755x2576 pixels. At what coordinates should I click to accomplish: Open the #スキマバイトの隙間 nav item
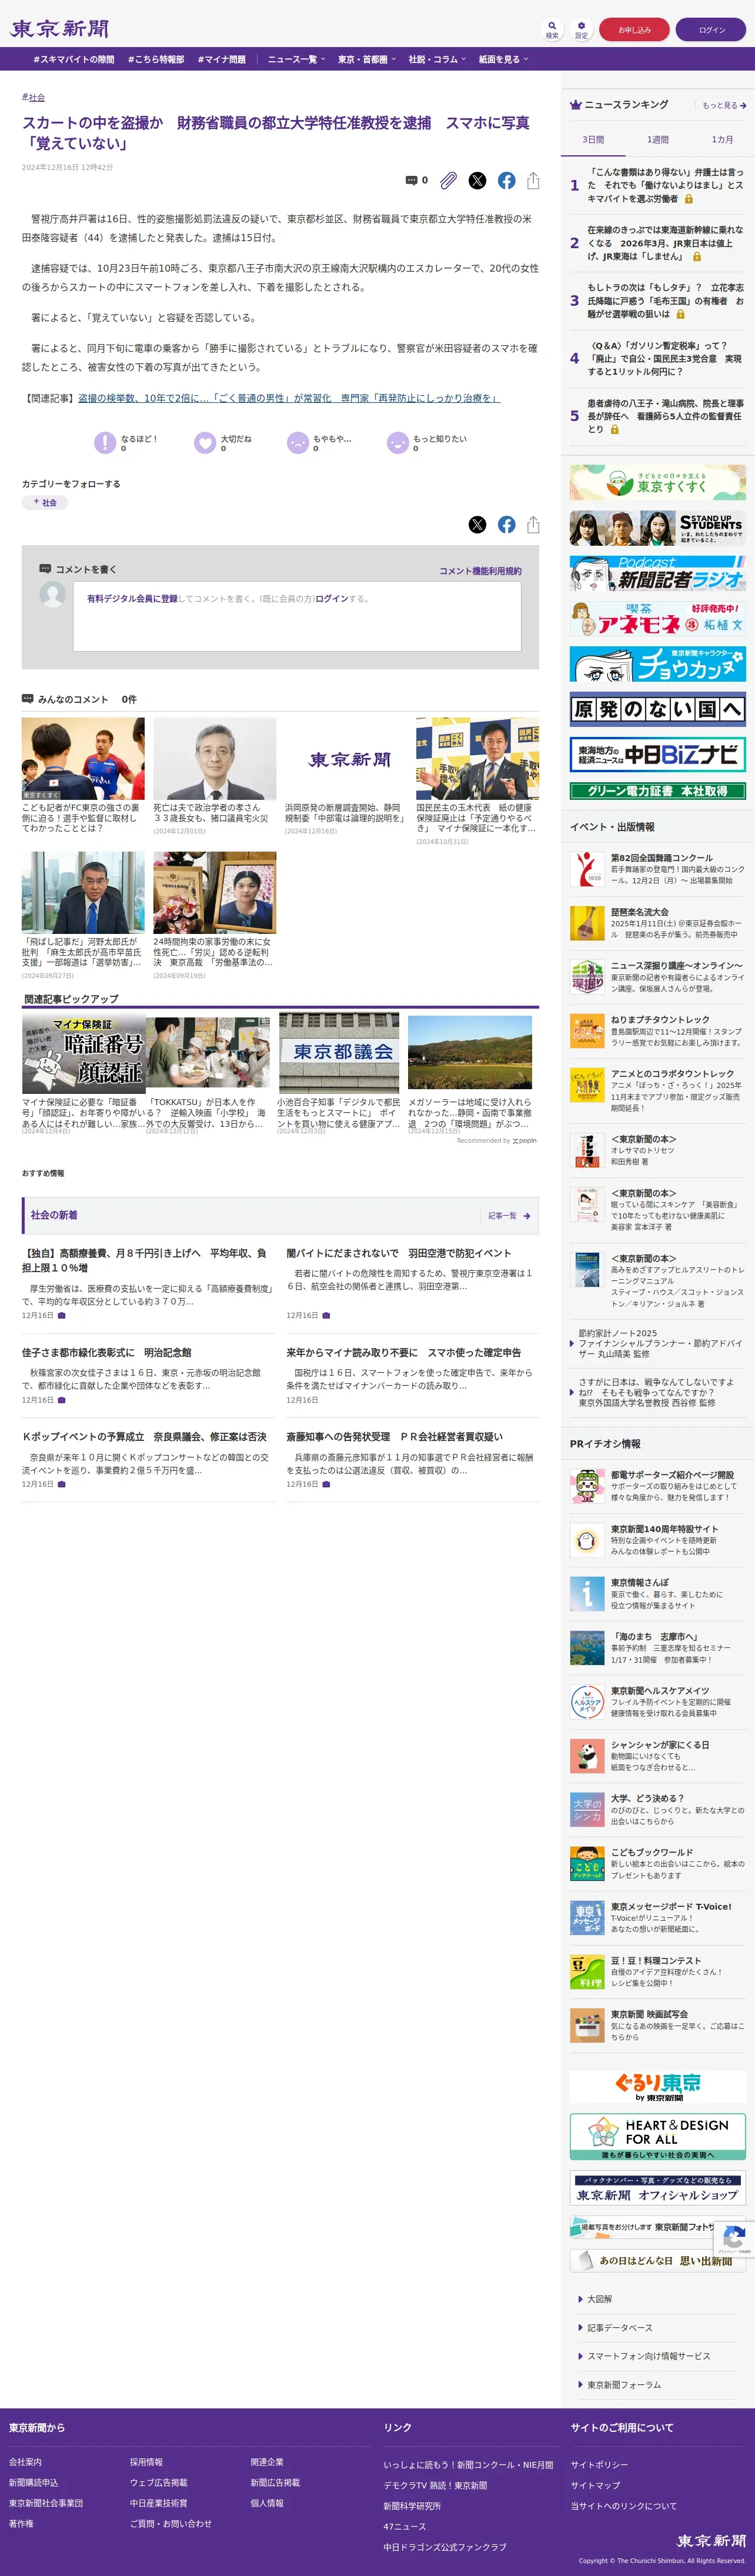(74, 60)
